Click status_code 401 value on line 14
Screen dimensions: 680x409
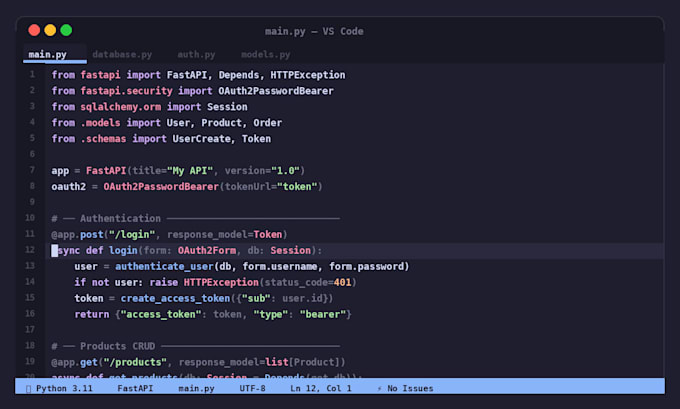coord(343,282)
